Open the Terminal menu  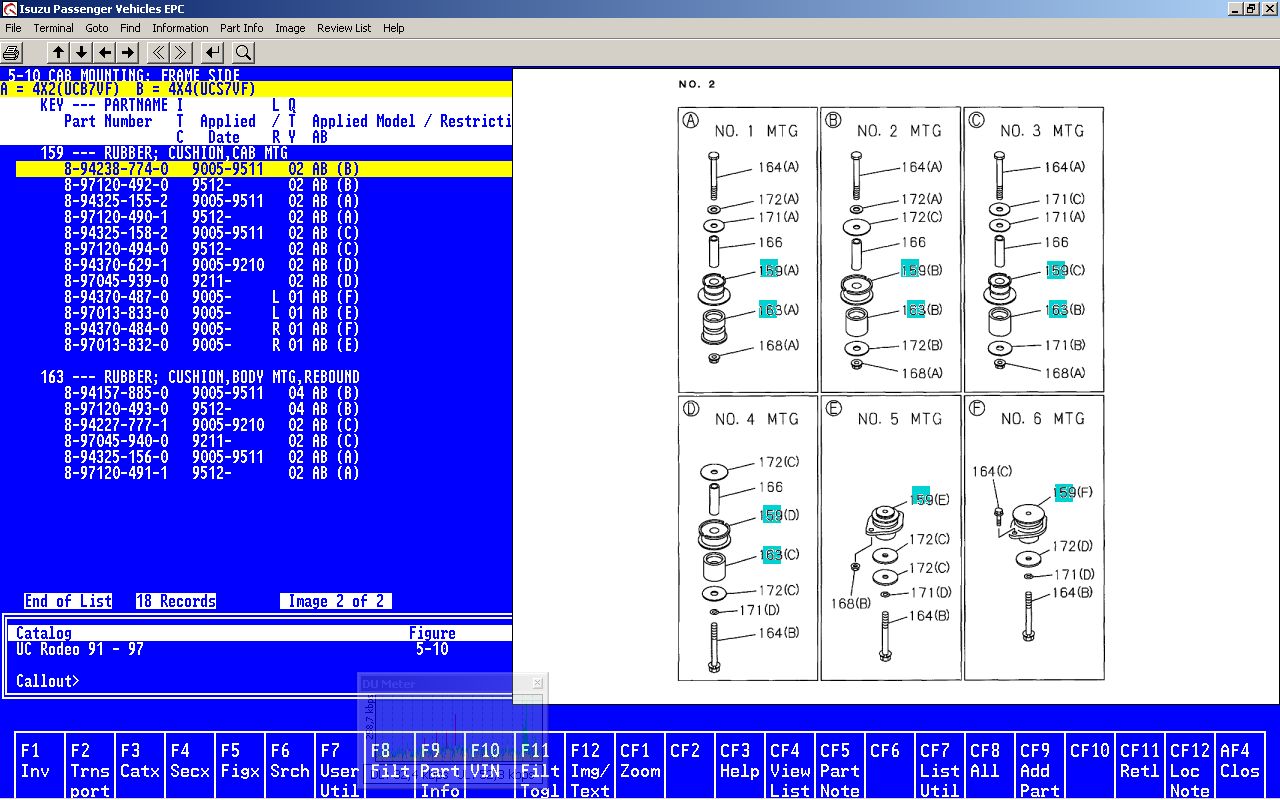53,28
